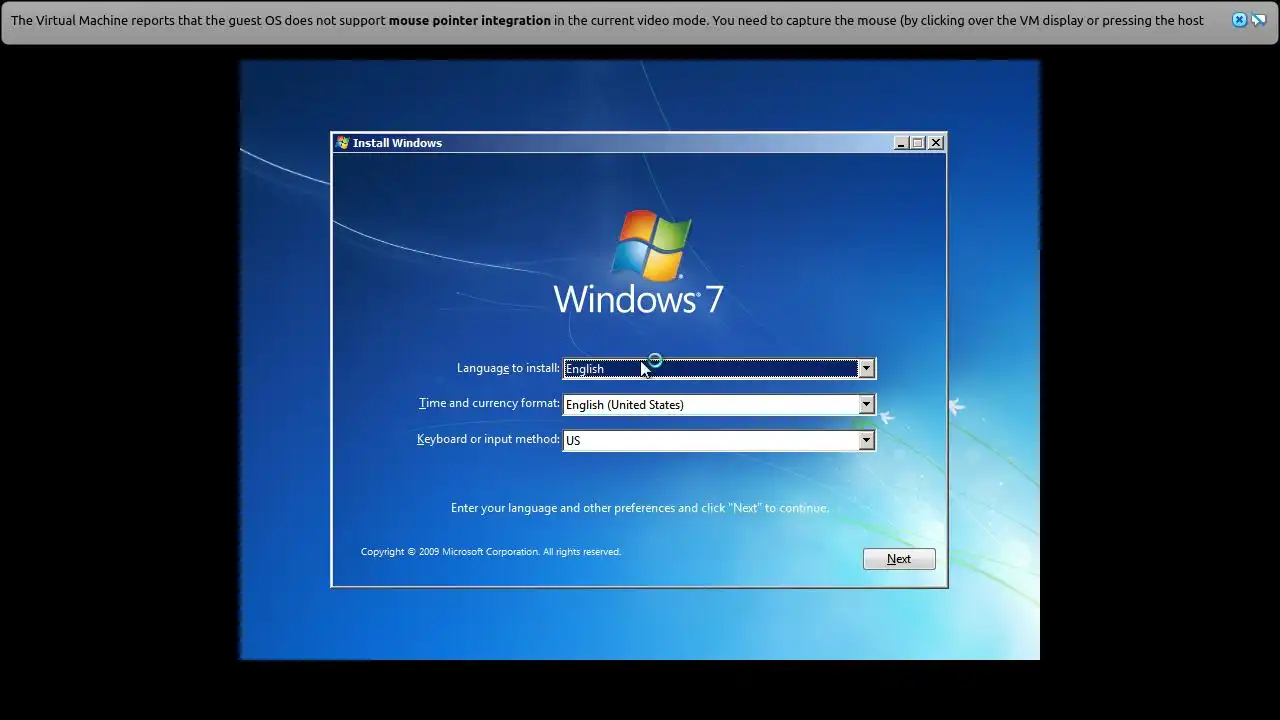The image size is (1280, 720).
Task: Dismiss the mouse pointer integration notification
Action: click(x=1239, y=20)
